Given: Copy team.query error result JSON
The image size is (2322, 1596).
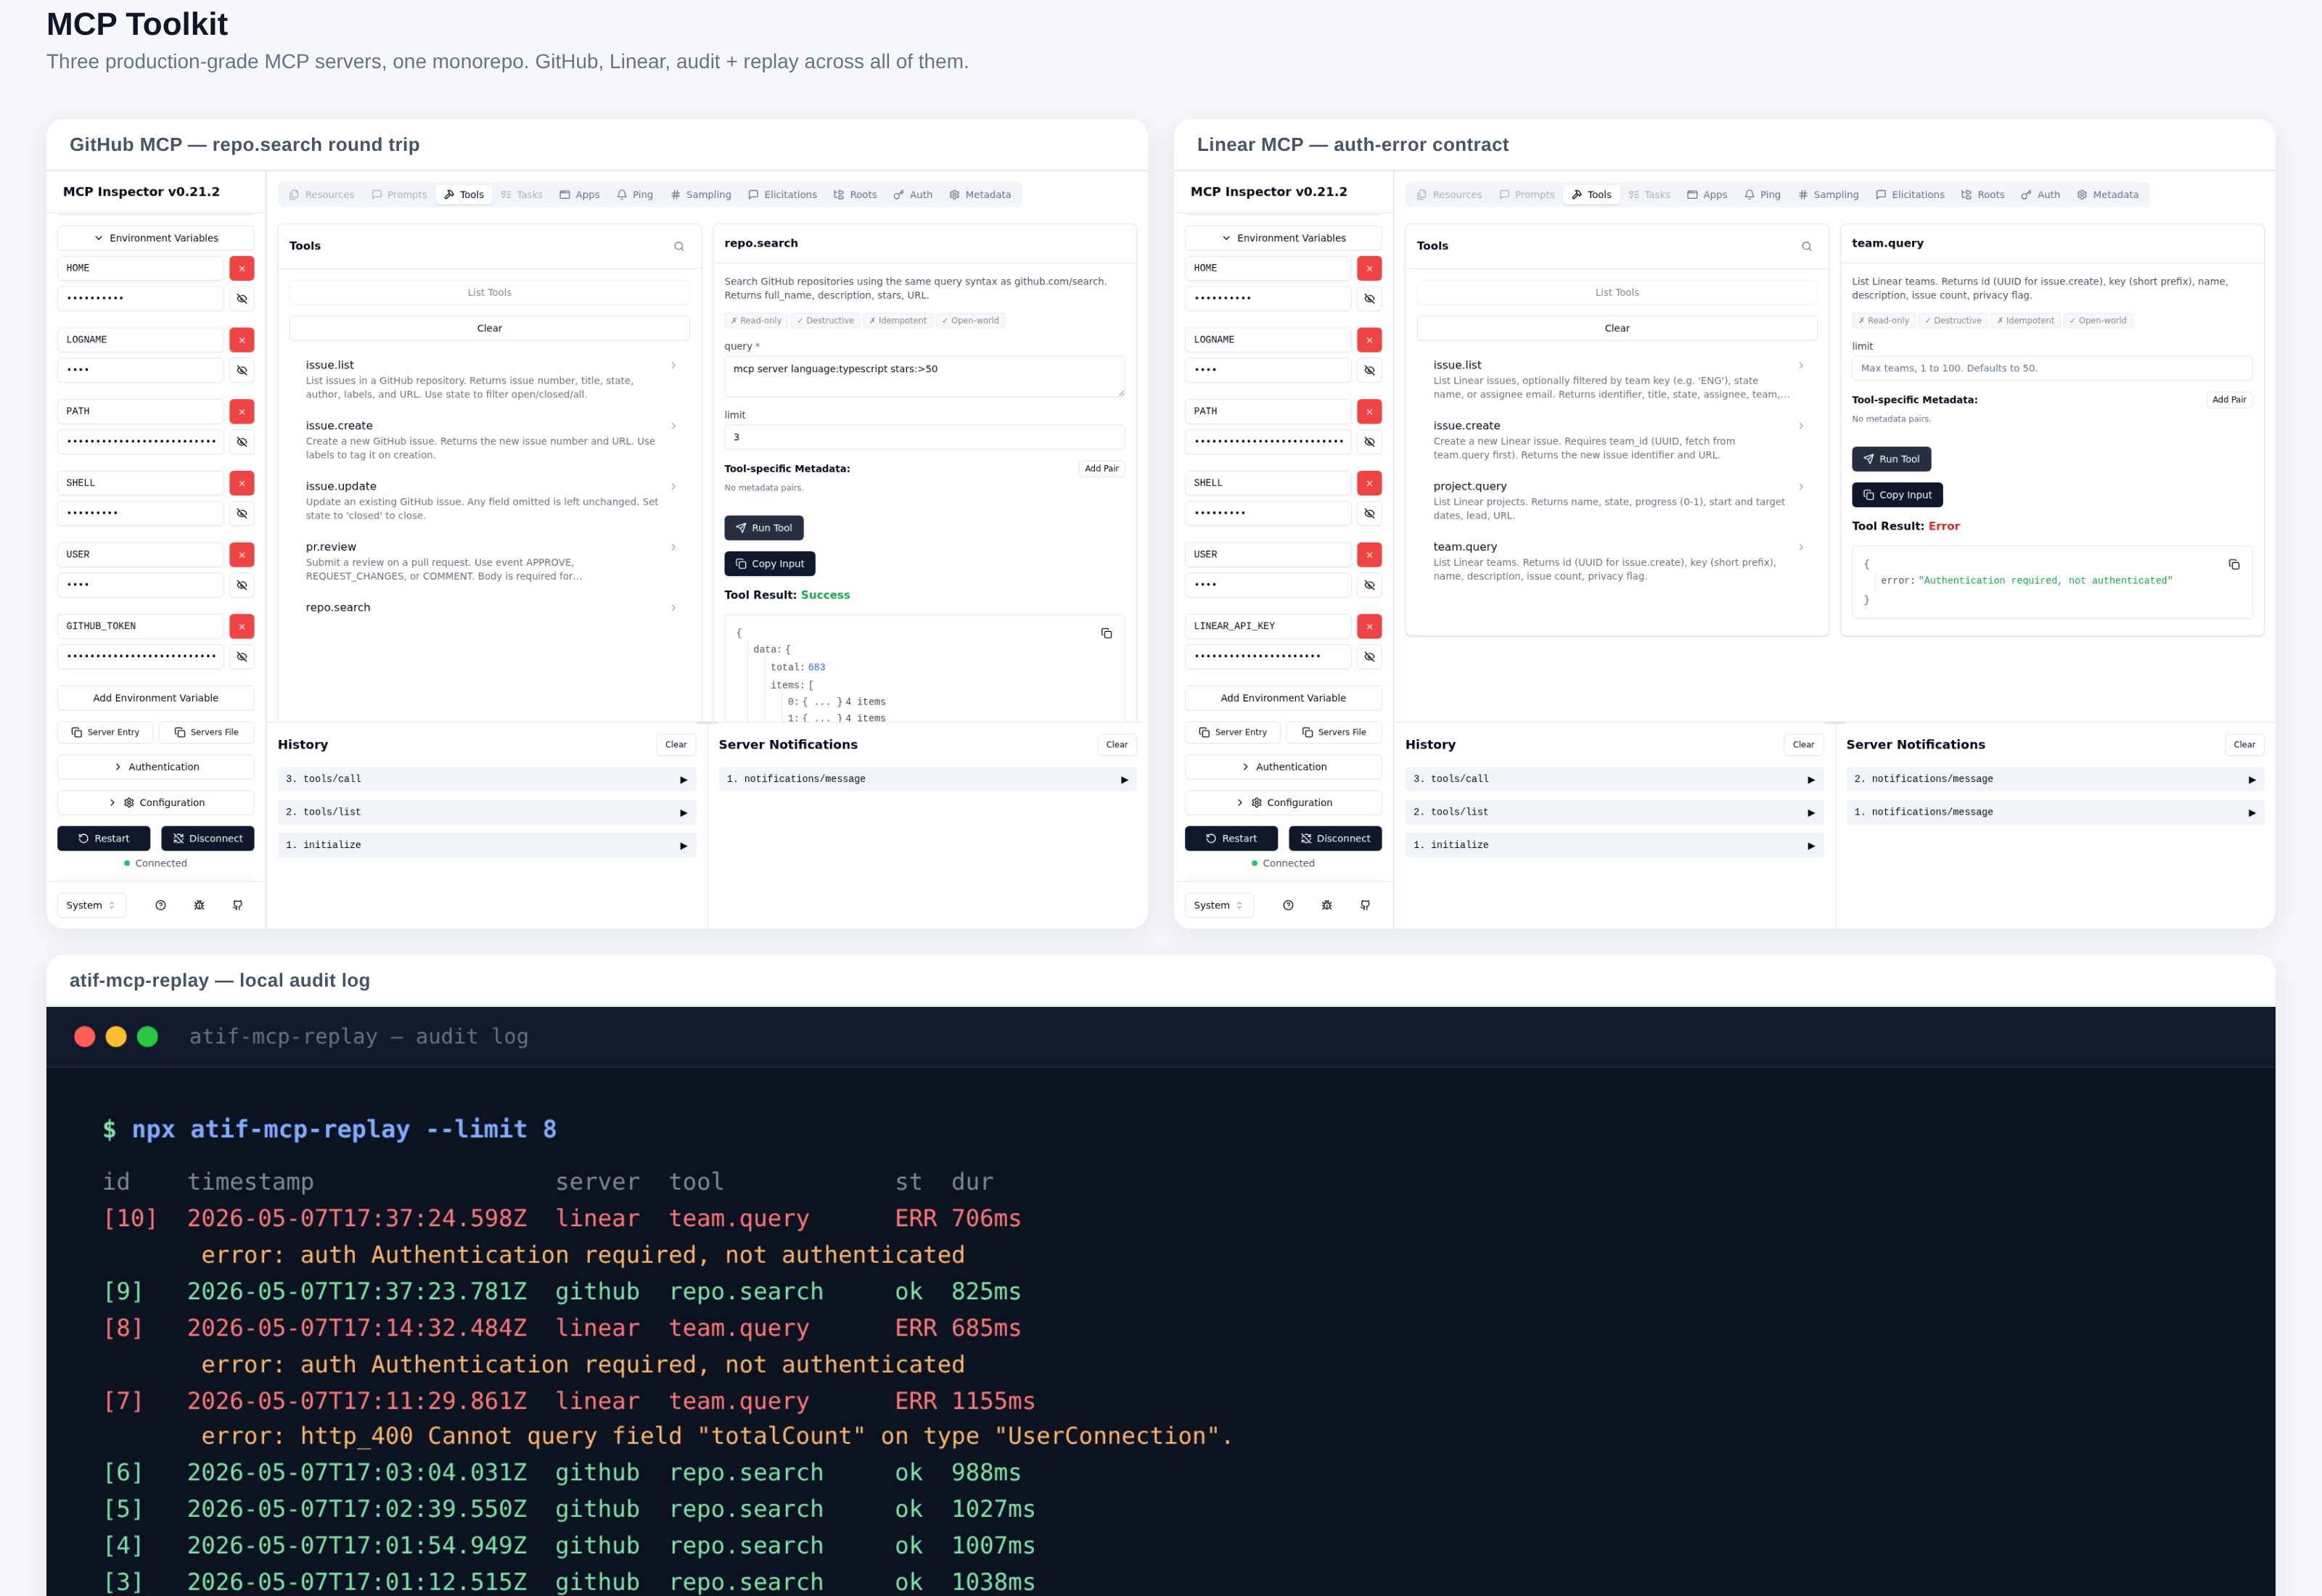Looking at the screenshot, I should pyautogui.click(x=2233, y=565).
